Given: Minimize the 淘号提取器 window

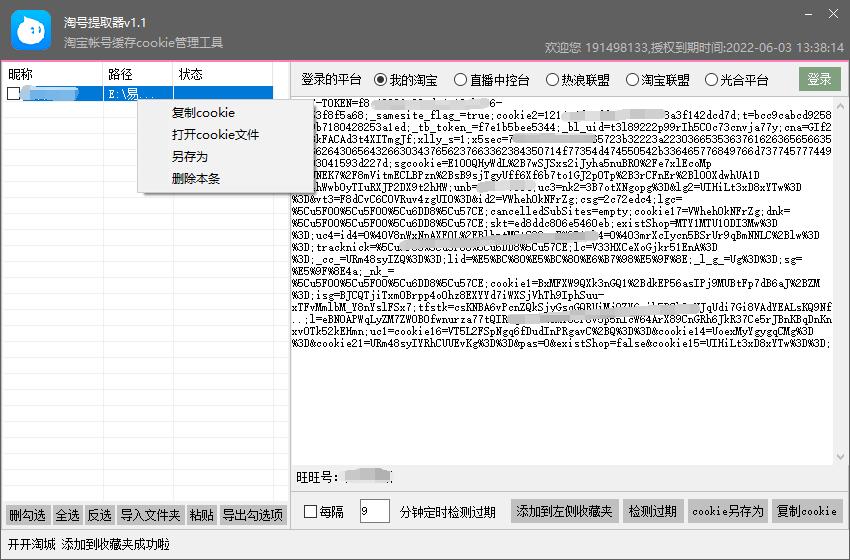Looking at the screenshot, I should pos(808,15).
